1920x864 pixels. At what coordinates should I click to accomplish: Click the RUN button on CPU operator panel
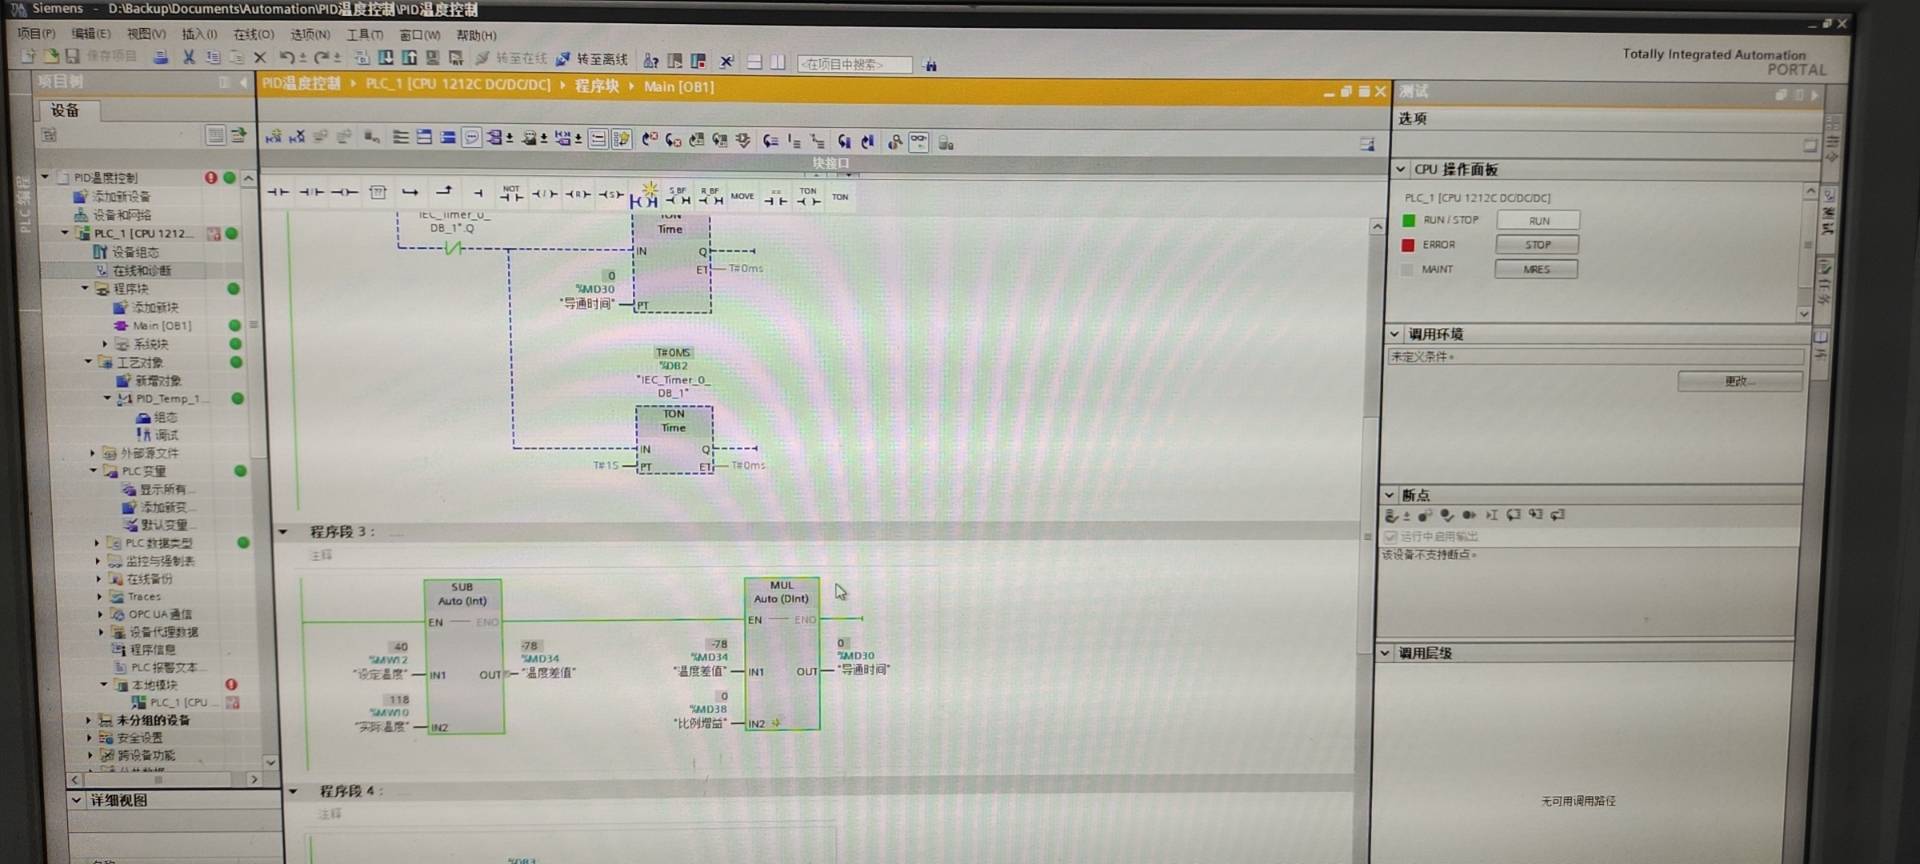[x=1538, y=220]
